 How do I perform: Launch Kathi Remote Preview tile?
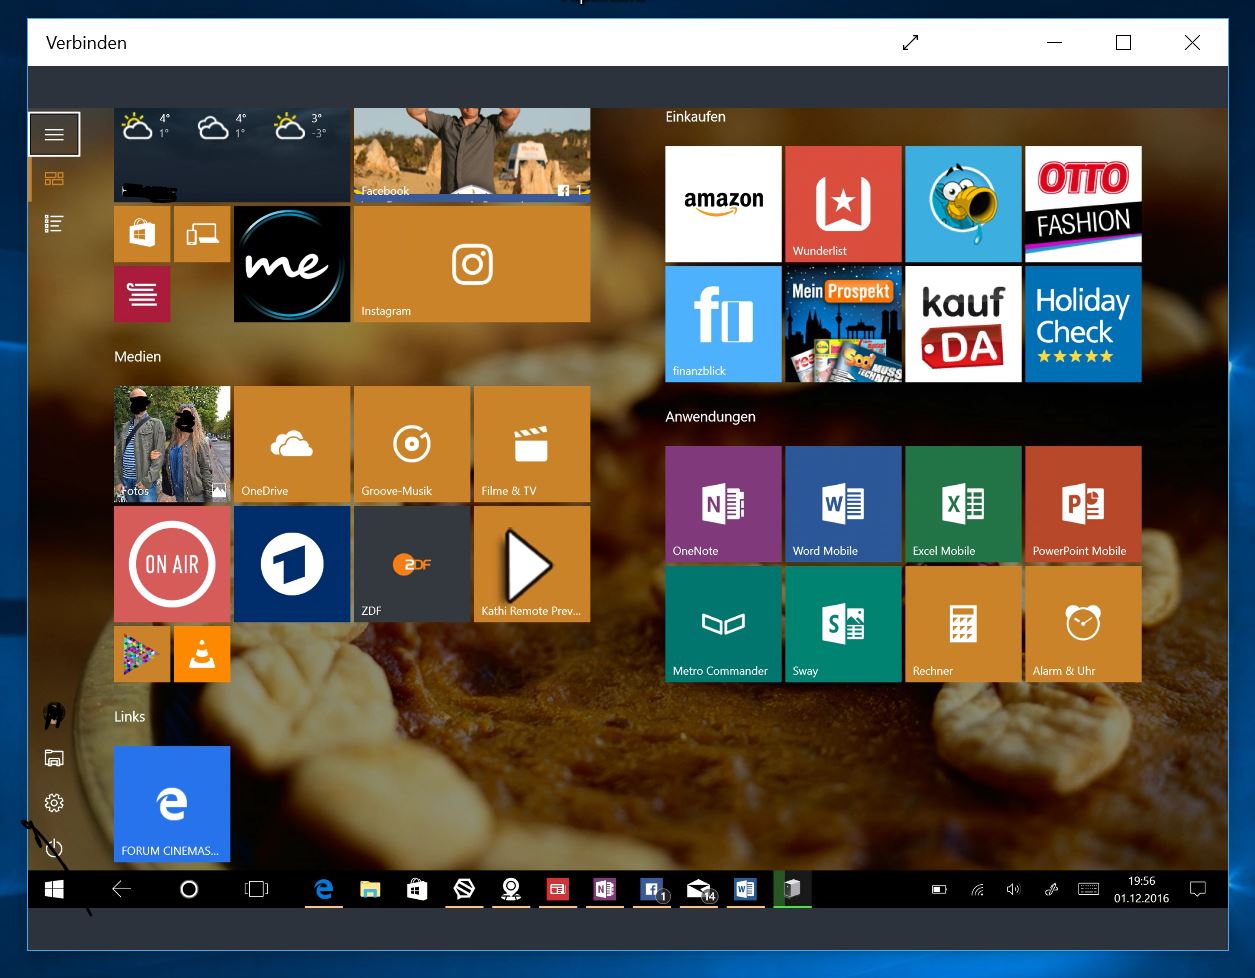tap(532, 564)
